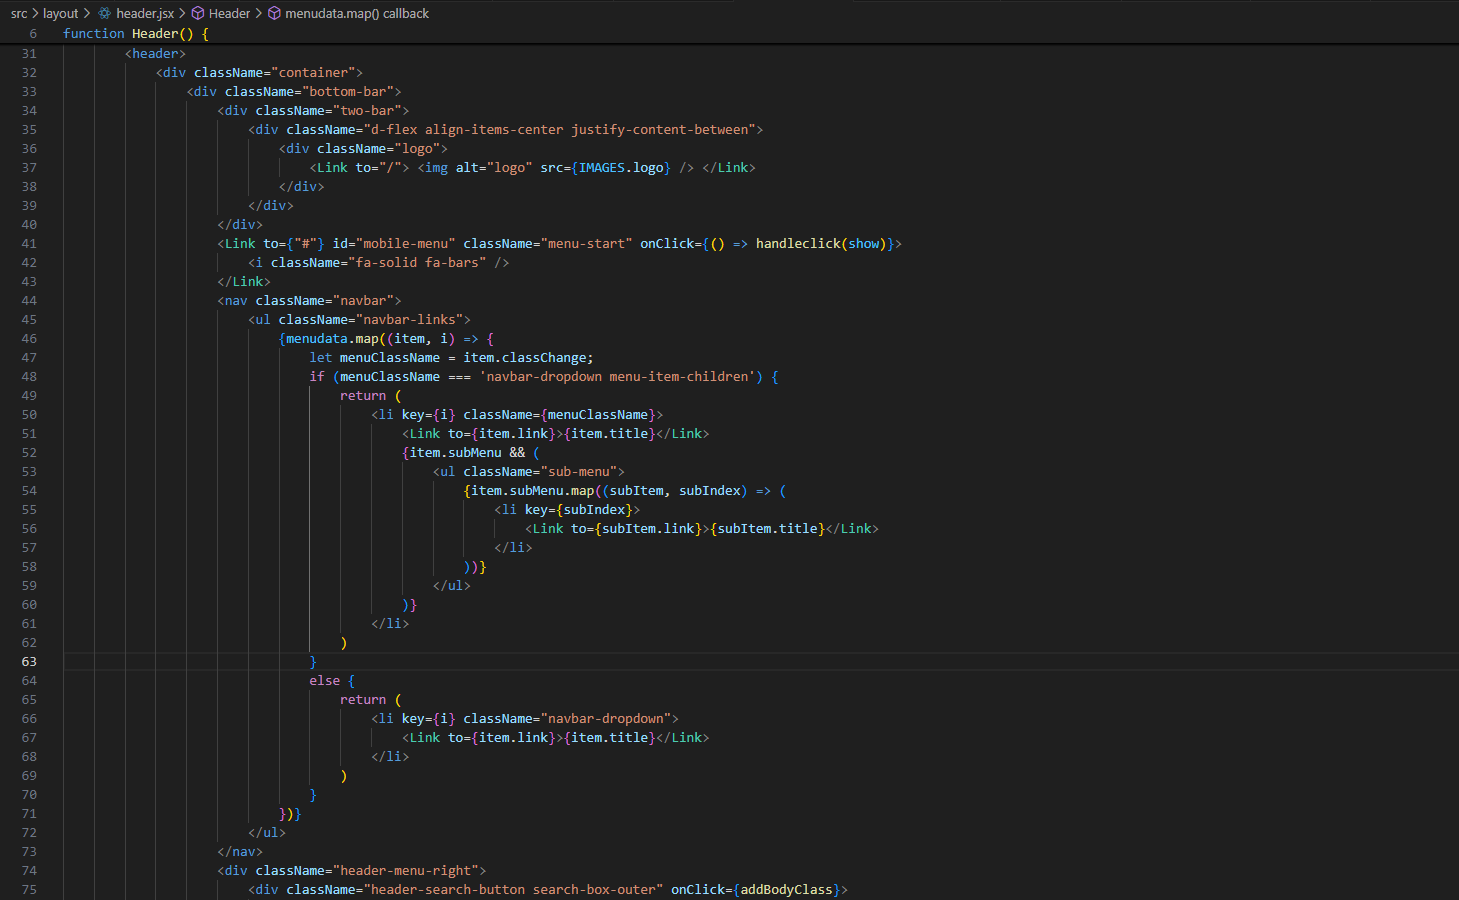Click the closing </ul> tag on line 59
The height and width of the screenshot is (900, 1459).
(451, 585)
